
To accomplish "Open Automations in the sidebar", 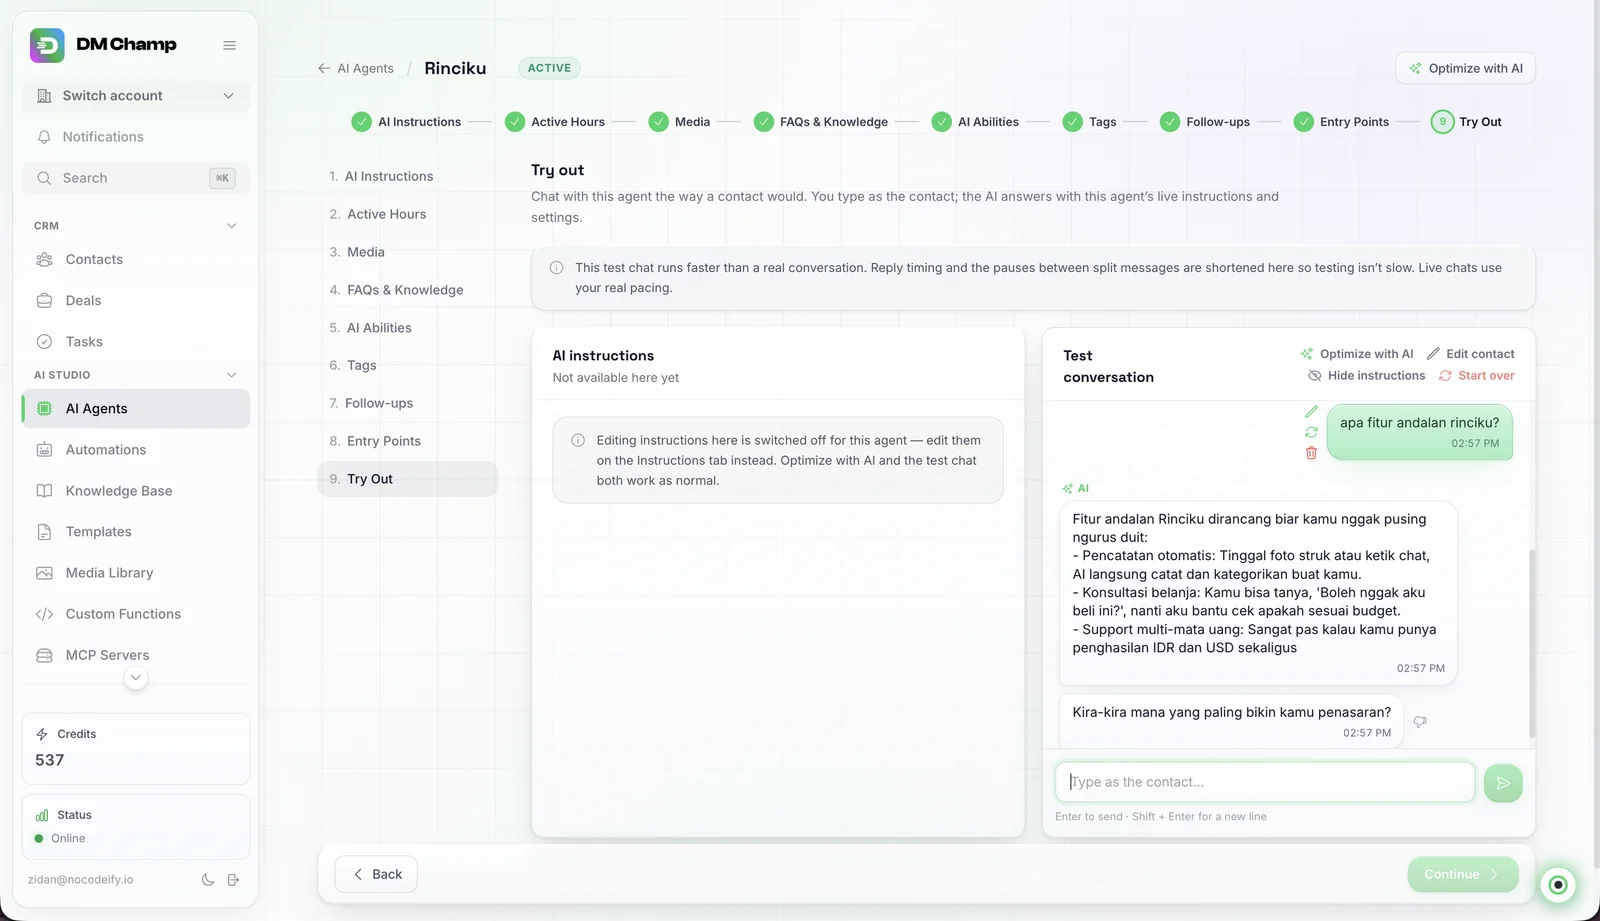I will point(135,450).
